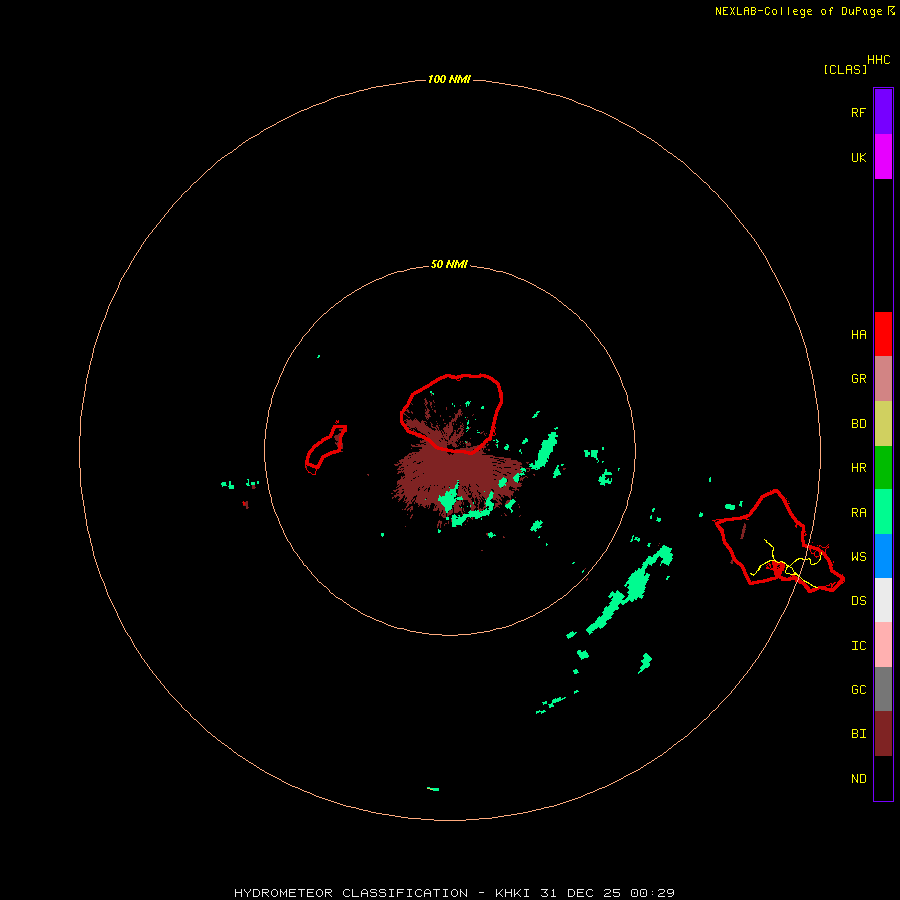Click the UK legend label
The image size is (900, 900).
coord(858,158)
